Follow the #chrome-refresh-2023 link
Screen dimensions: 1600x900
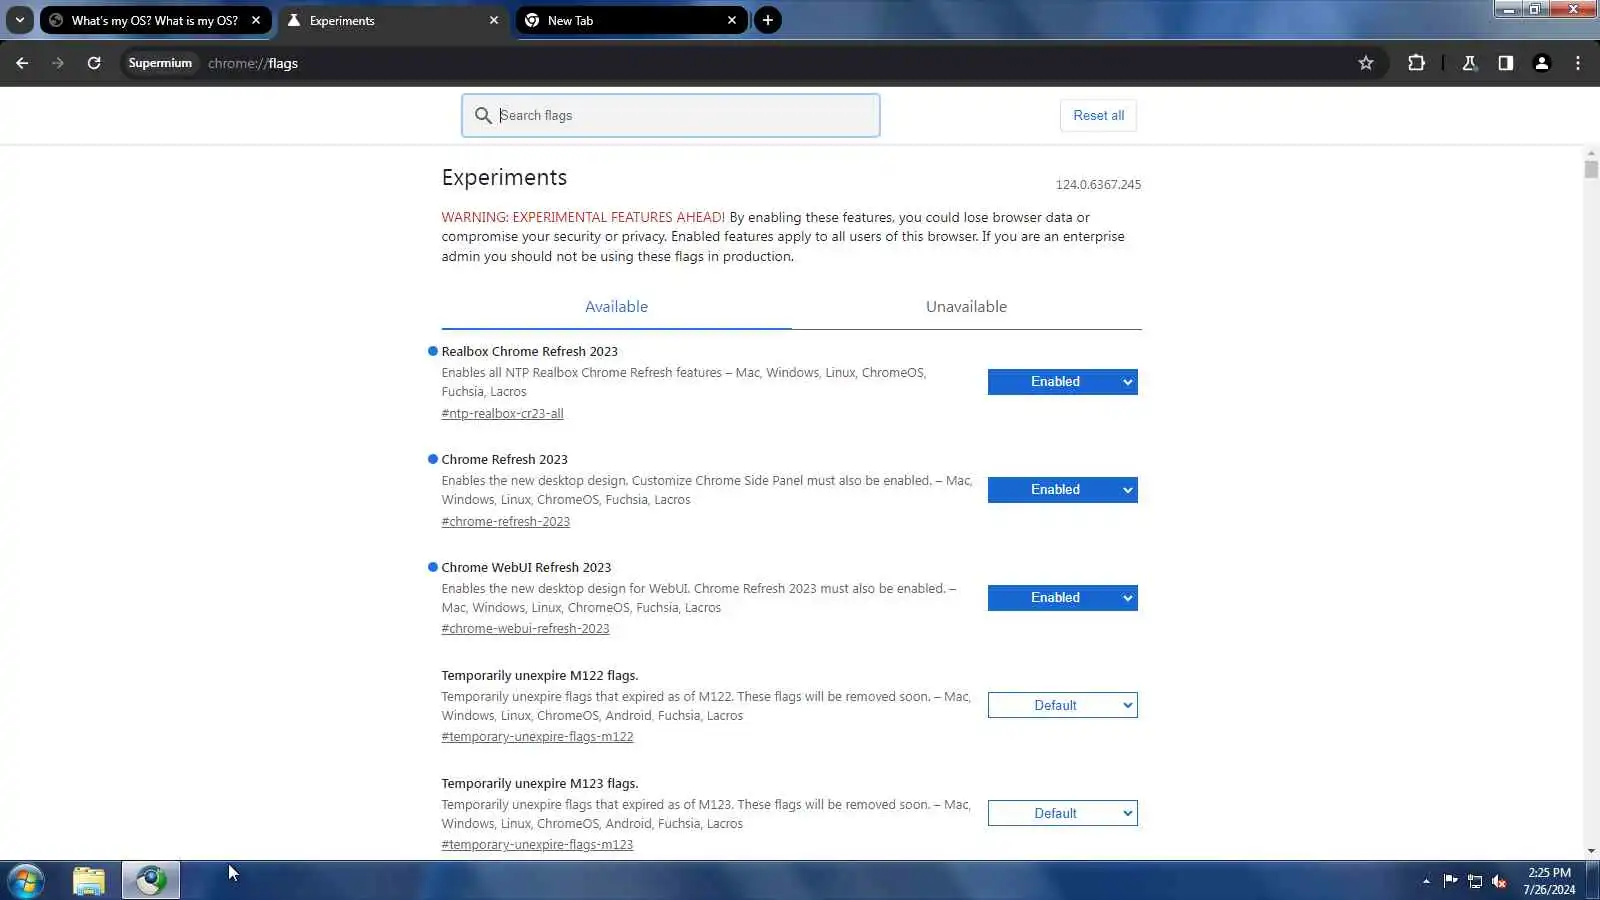(505, 522)
